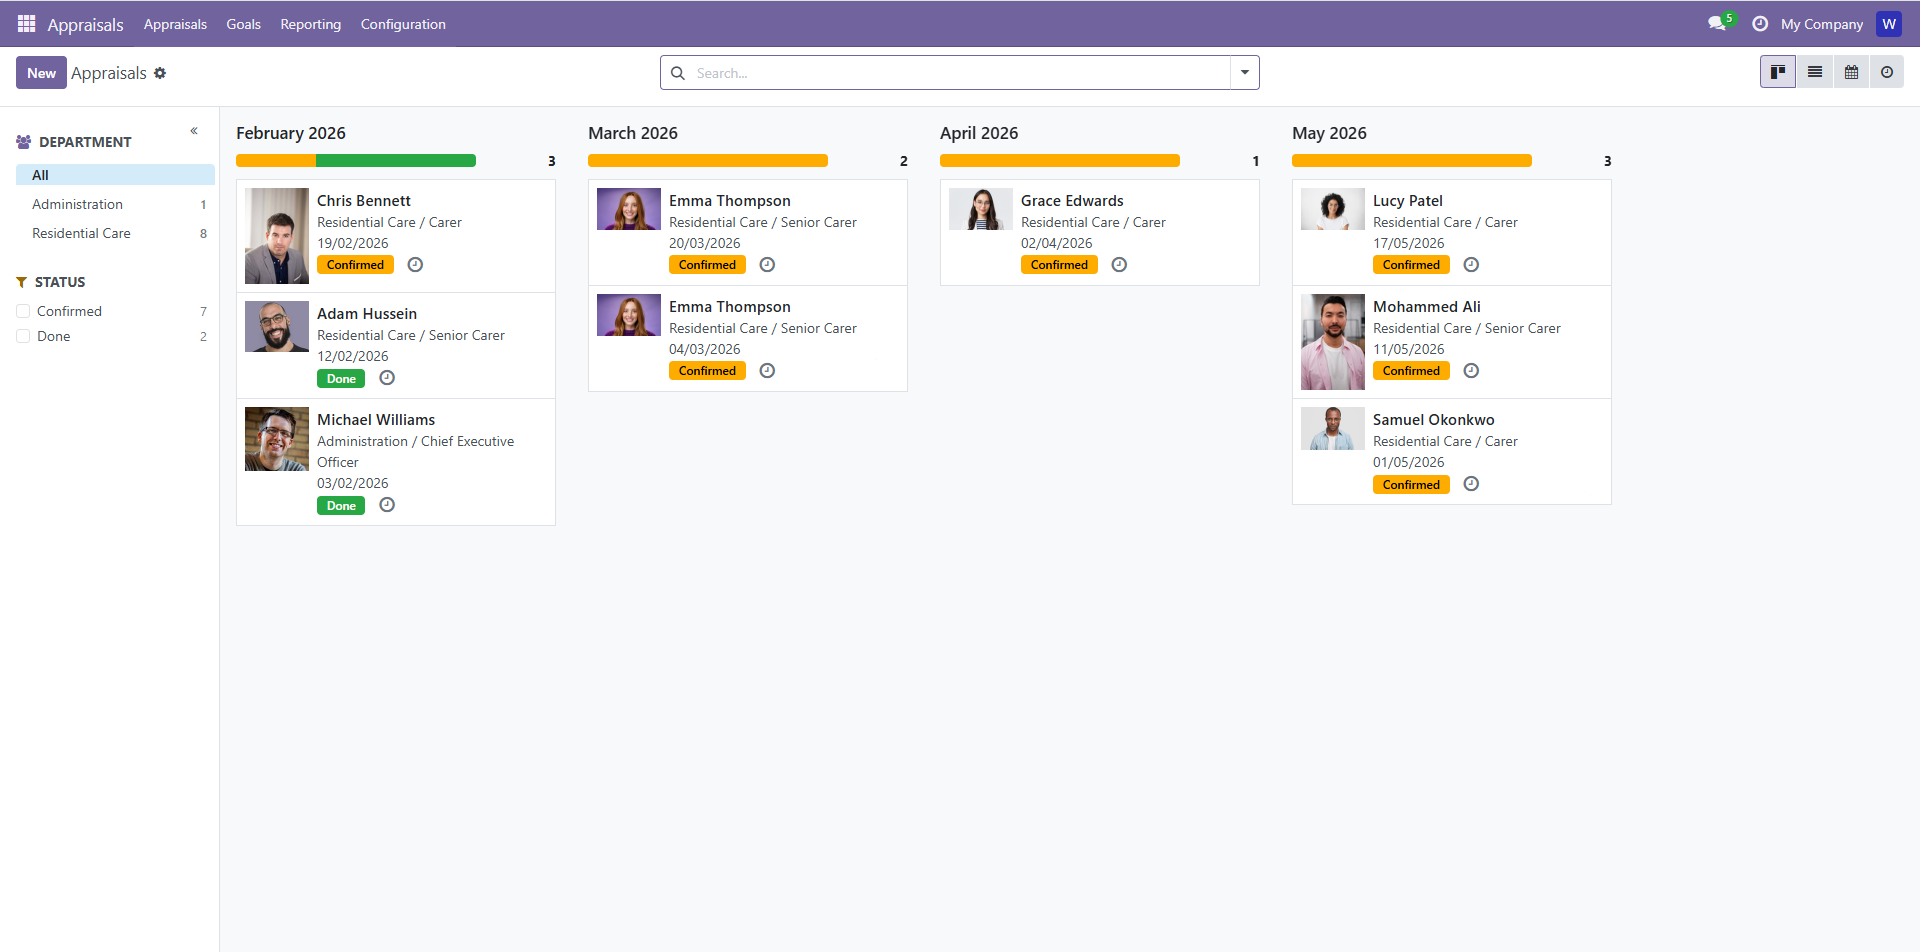Open activity clock on Grace Edwards card
The height and width of the screenshot is (952, 1920).
point(1119,265)
